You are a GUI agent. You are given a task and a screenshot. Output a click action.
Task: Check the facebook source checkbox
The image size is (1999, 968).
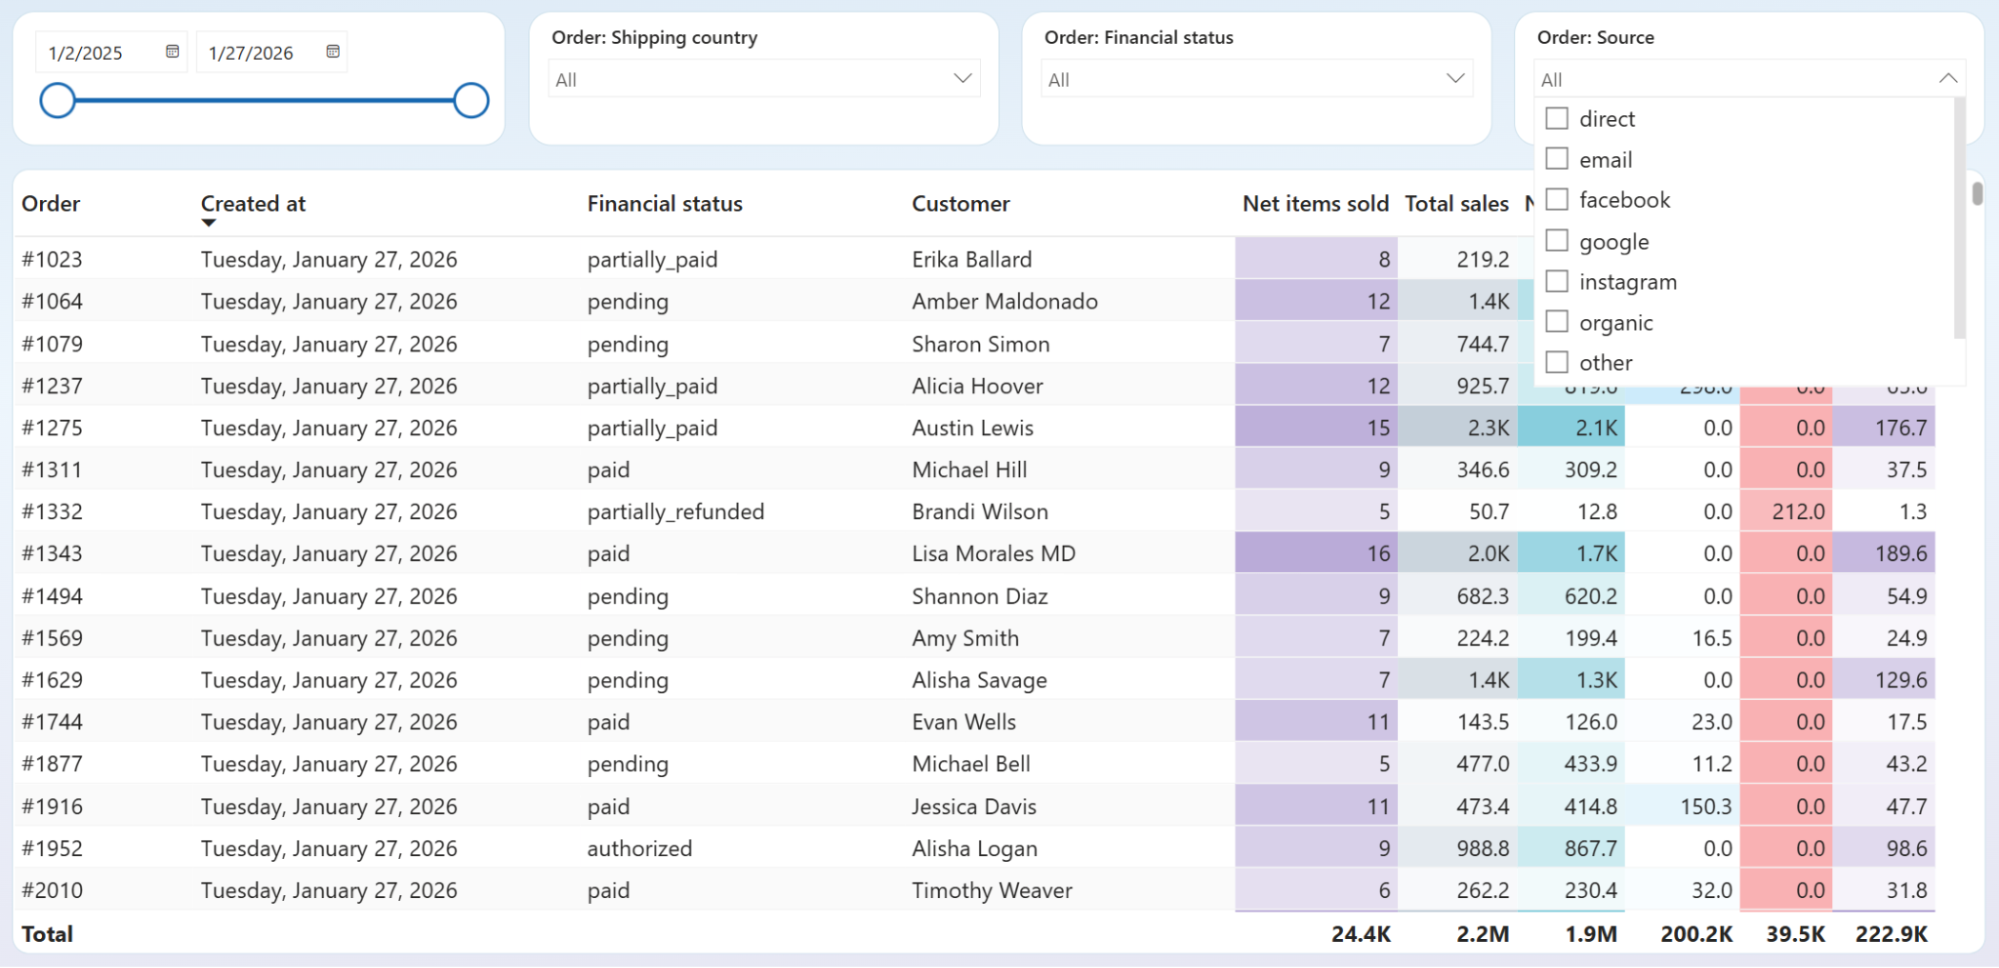pyautogui.click(x=1557, y=200)
